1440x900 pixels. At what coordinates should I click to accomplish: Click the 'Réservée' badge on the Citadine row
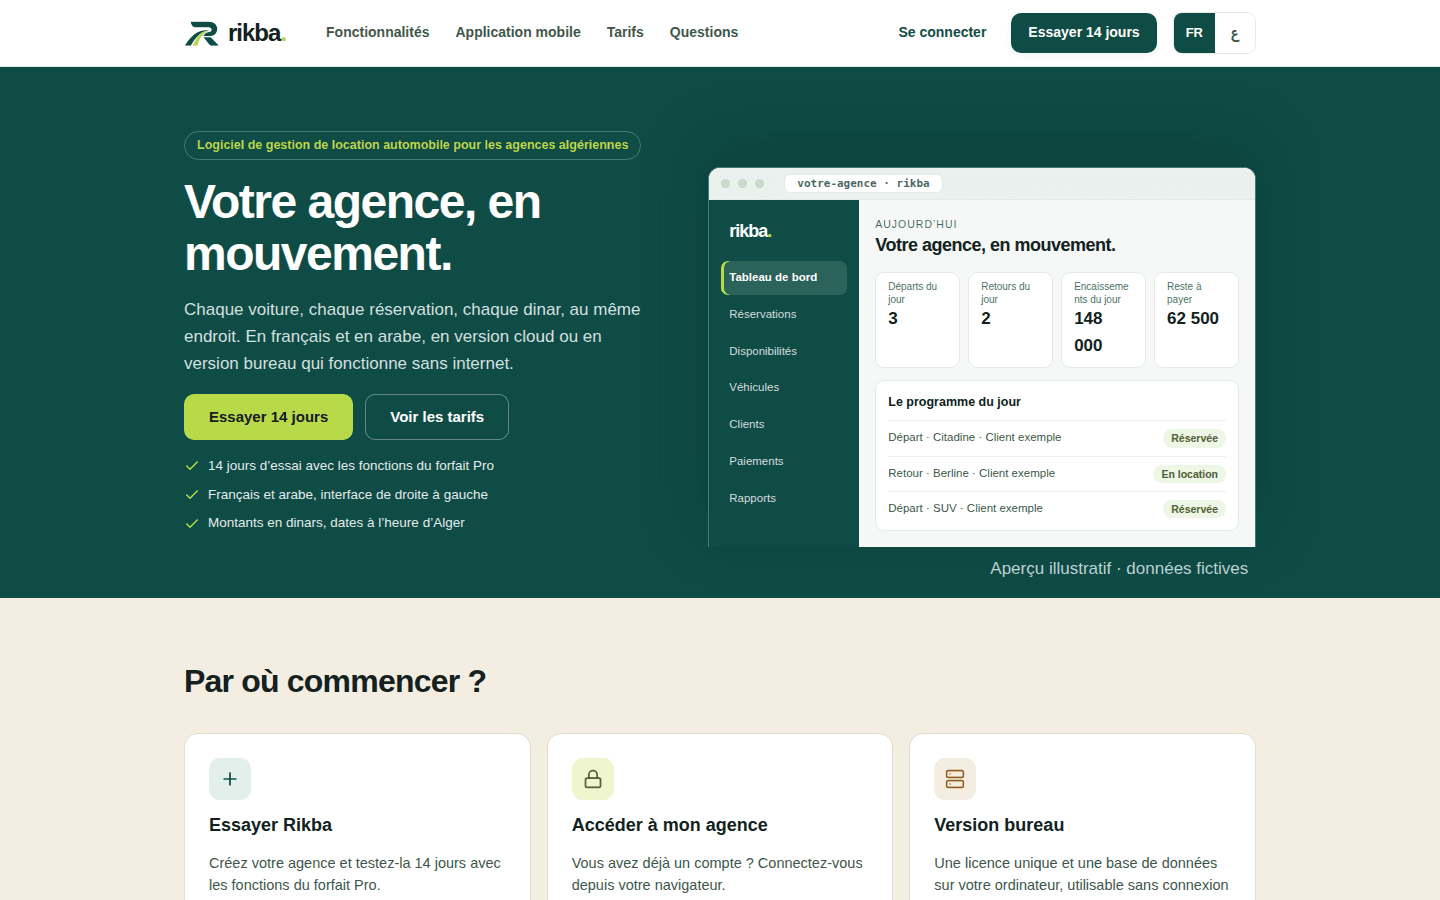1194,438
